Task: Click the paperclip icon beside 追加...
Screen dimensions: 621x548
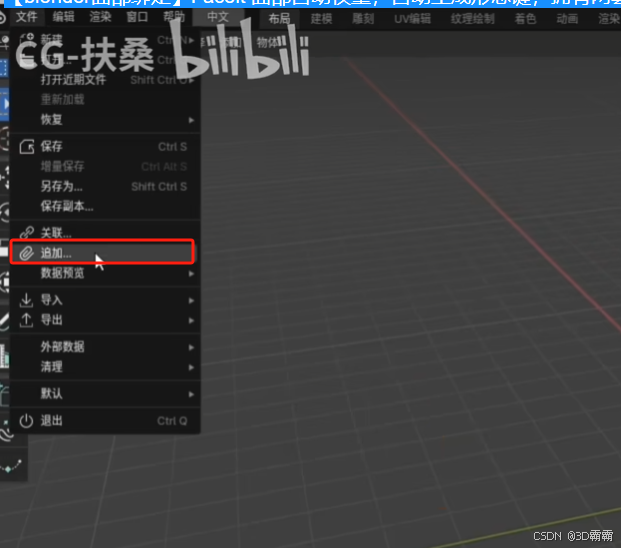Action: click(x=27, y=253)
